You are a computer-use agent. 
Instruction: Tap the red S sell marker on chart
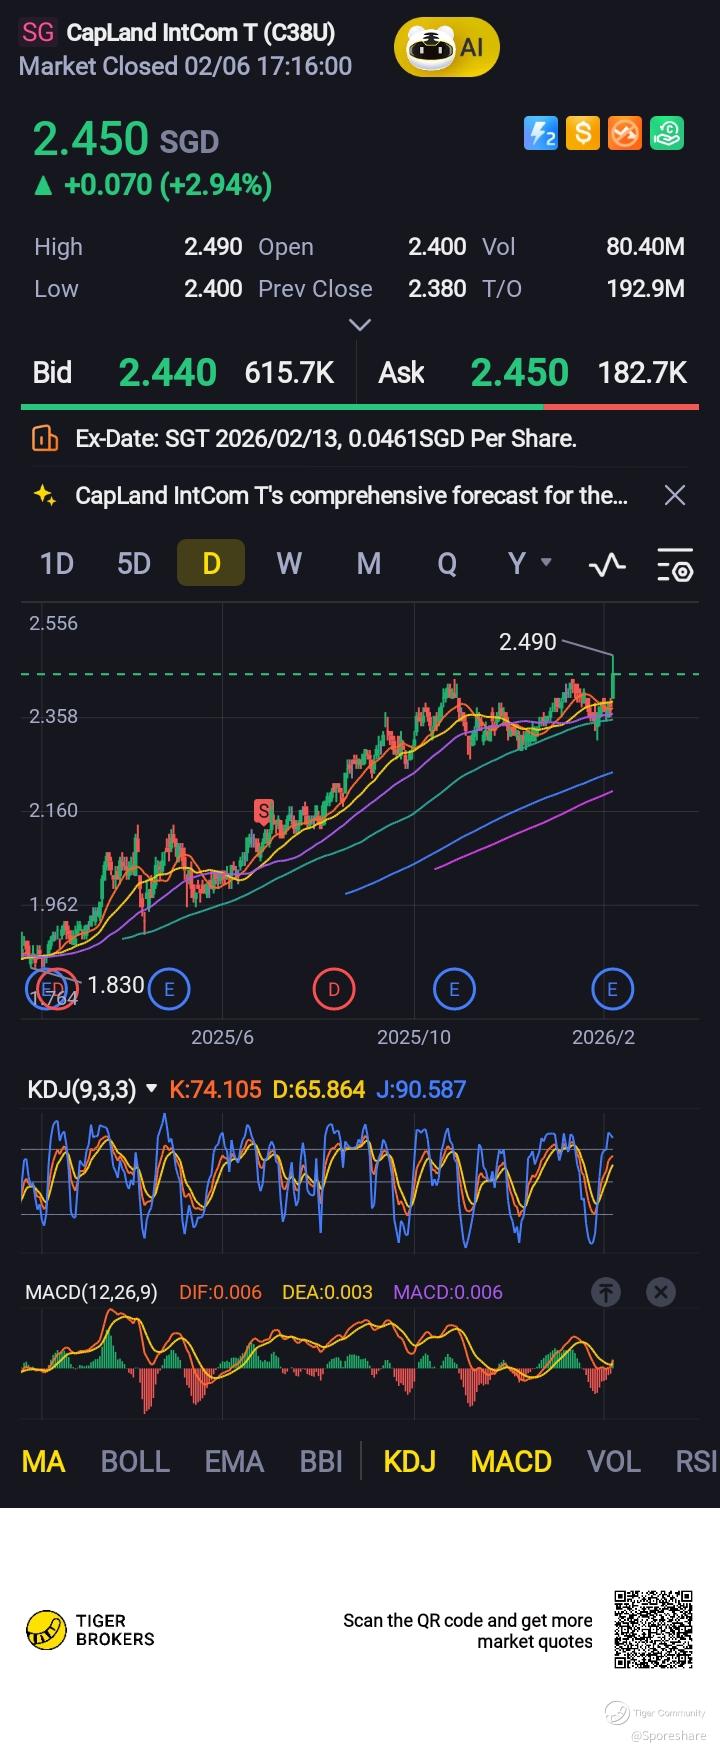click(x=263, y=811)
